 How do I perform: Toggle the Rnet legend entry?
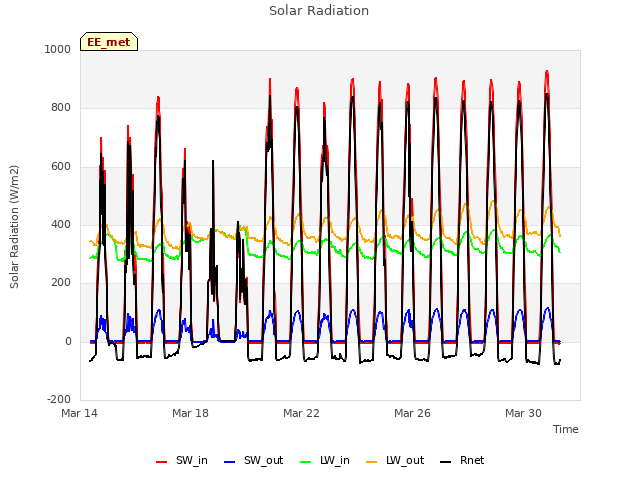(462, 460)
